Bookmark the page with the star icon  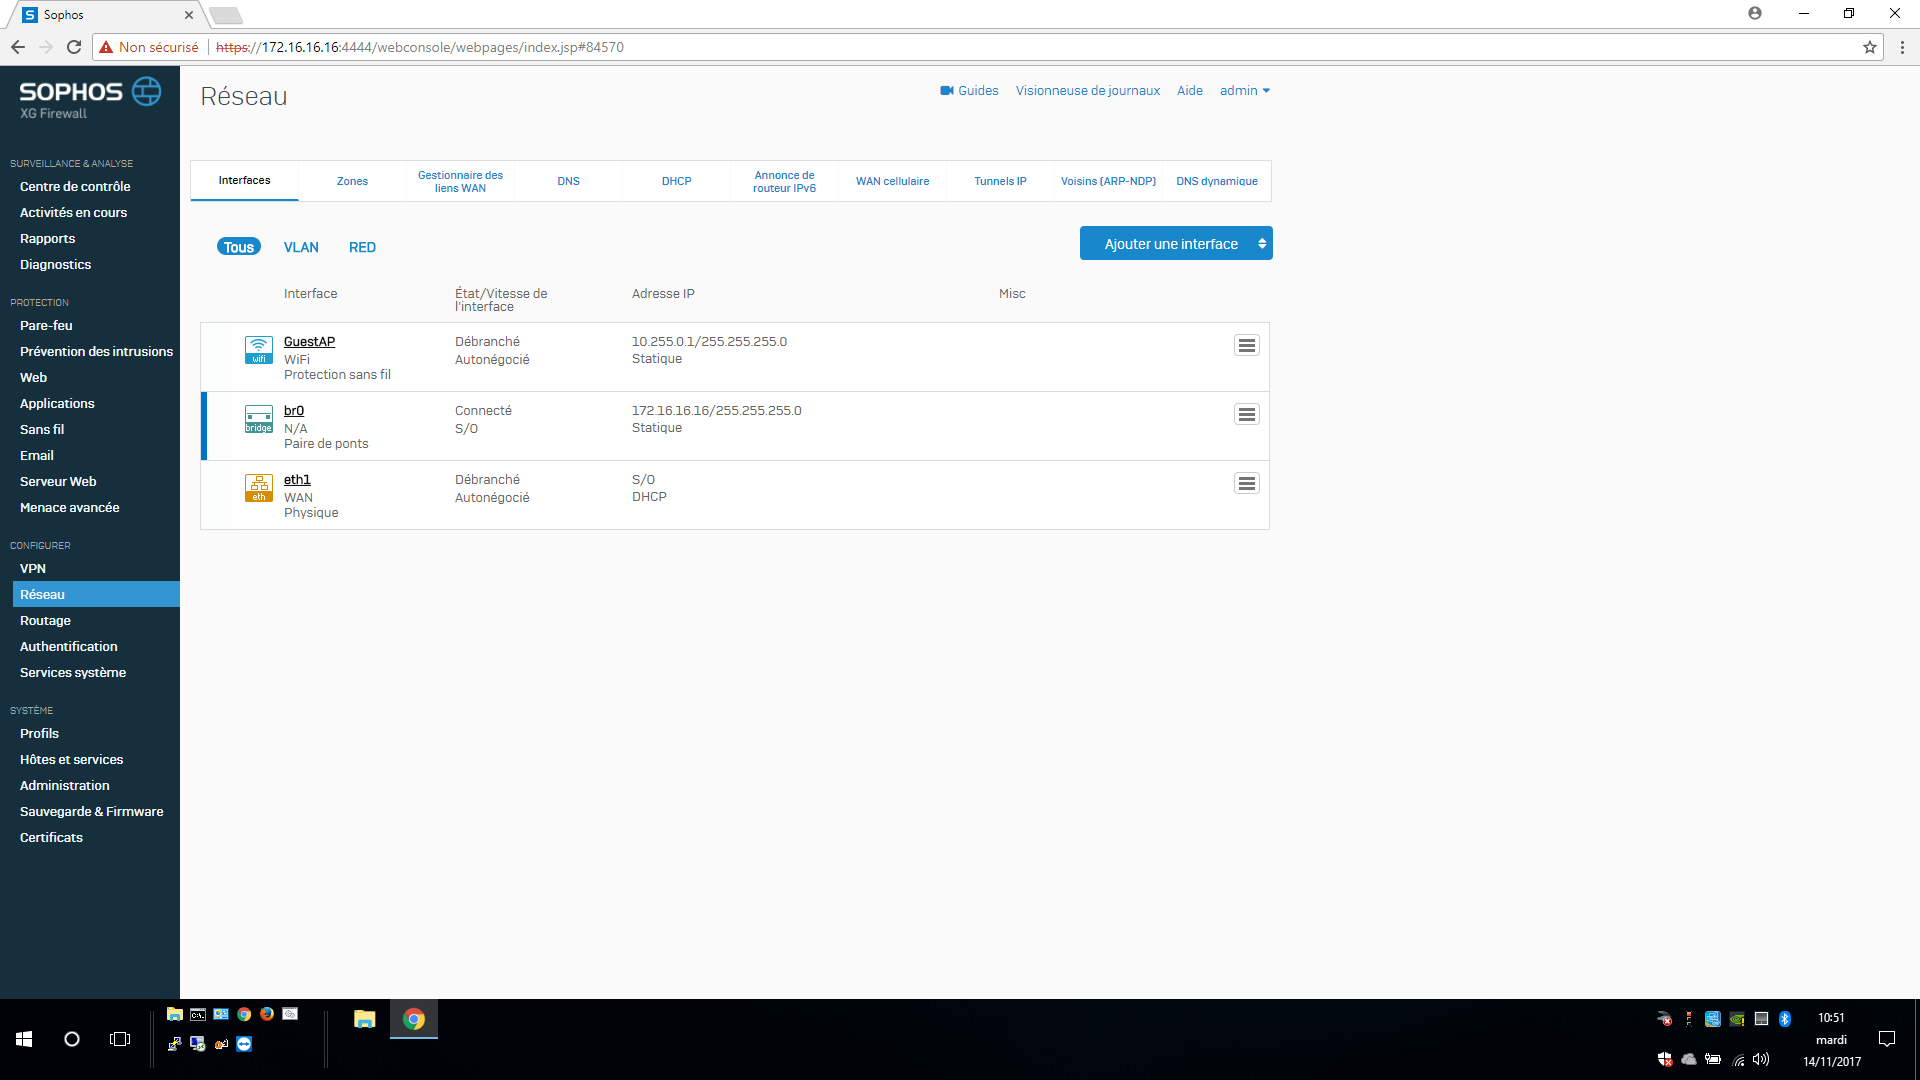(1869, 47)
